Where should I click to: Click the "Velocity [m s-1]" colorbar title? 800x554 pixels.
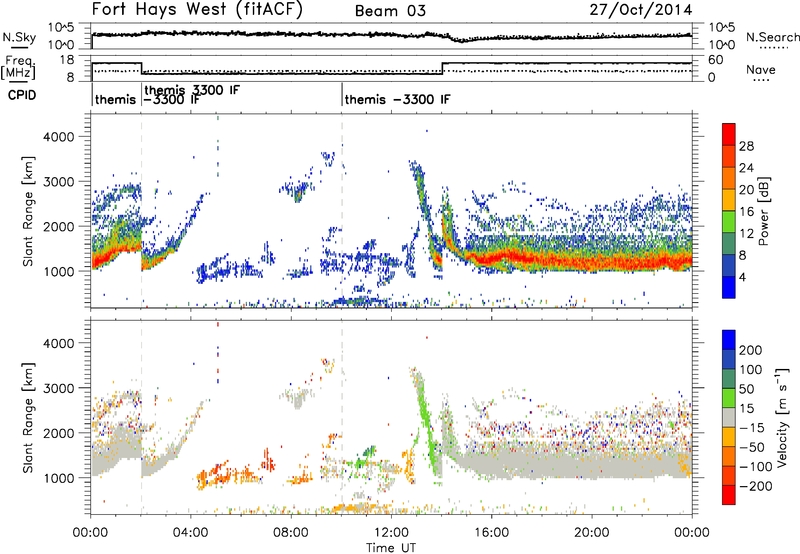click(x=782, y=417)
